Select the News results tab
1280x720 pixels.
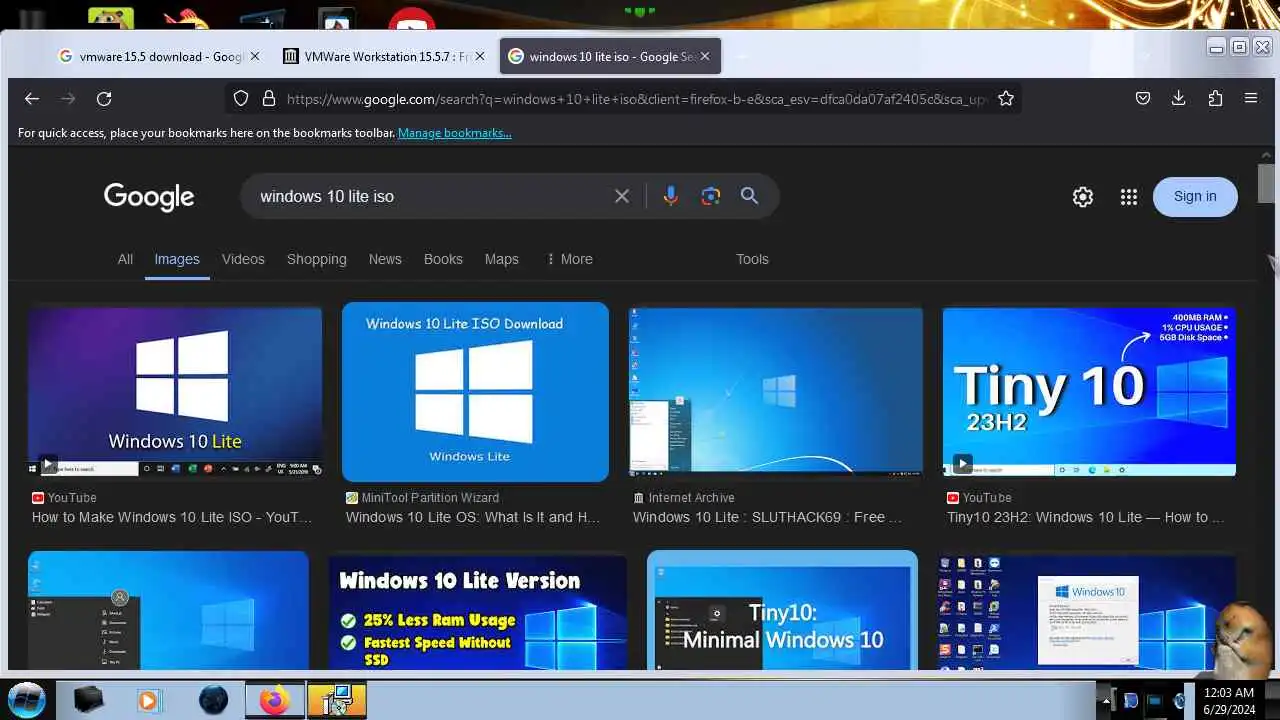tap(385, 259)
